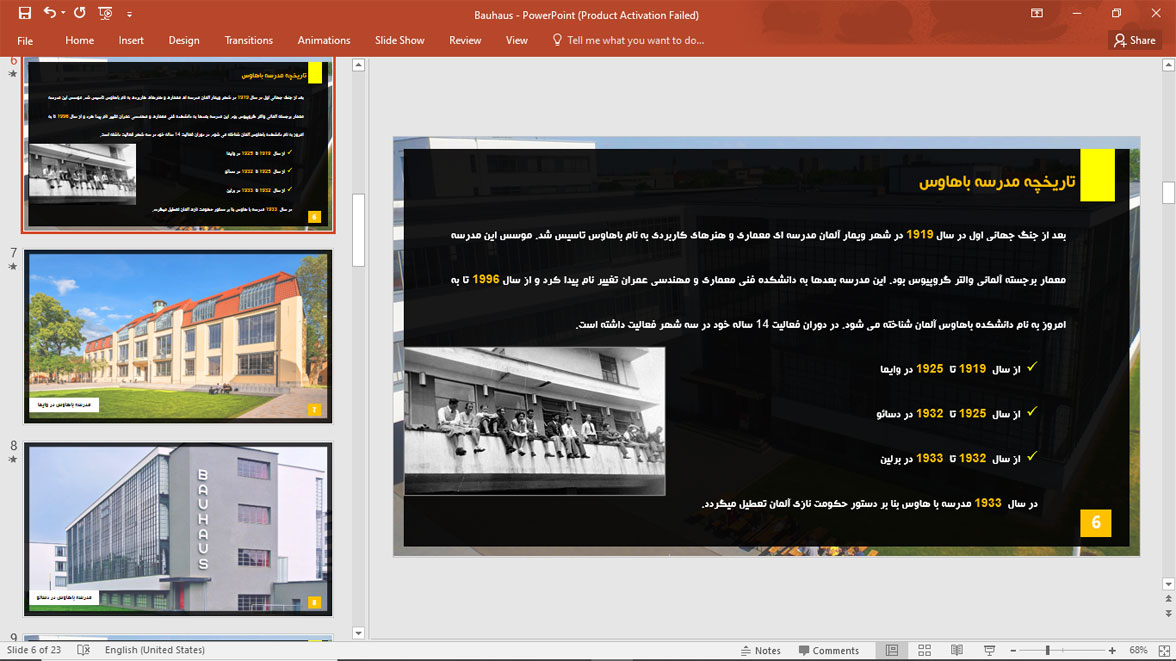Click the first paragraph line containing 1919
Image resolution: width=1176 pixels, height=661 pixels.
758,235
